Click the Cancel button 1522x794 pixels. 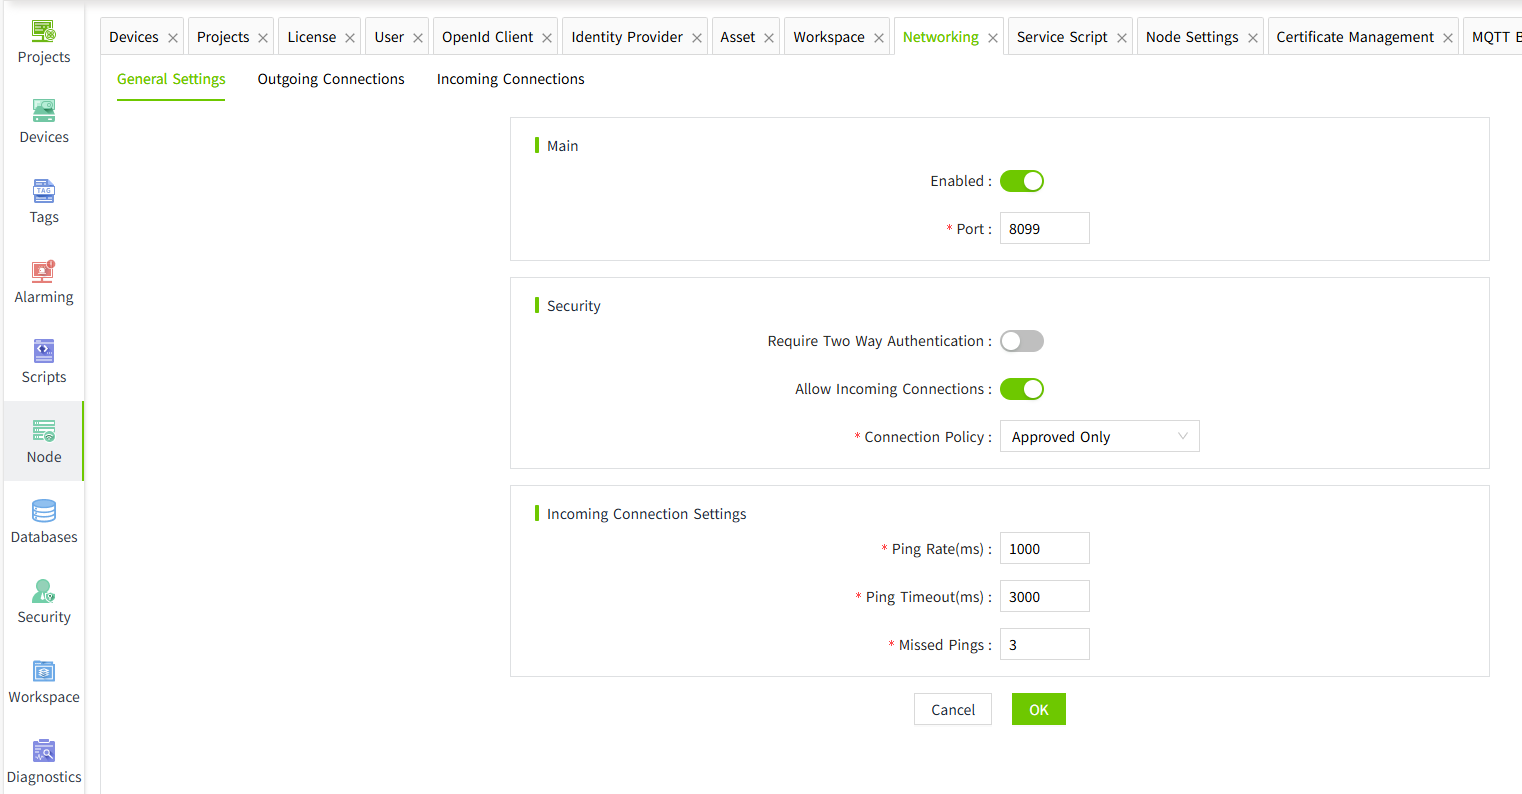click(x=952, y=709)
